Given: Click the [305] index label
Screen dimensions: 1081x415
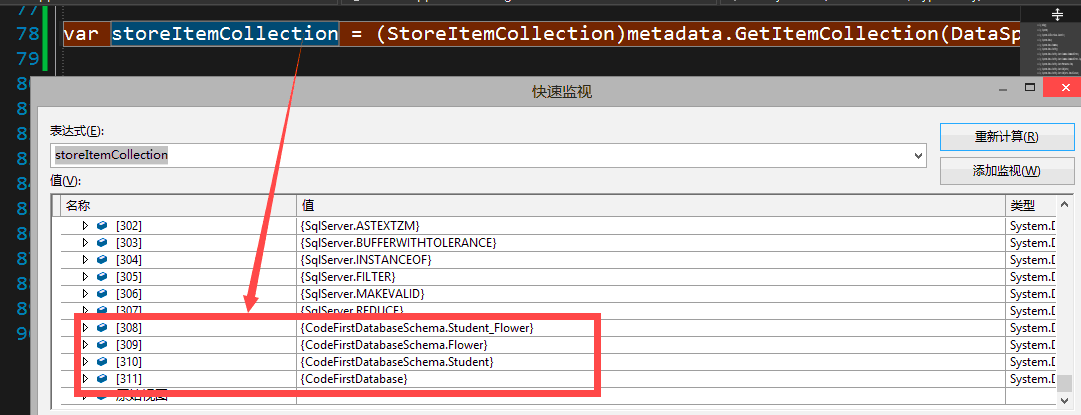Looking at the screenshot, I should click(x=128, y=276).
